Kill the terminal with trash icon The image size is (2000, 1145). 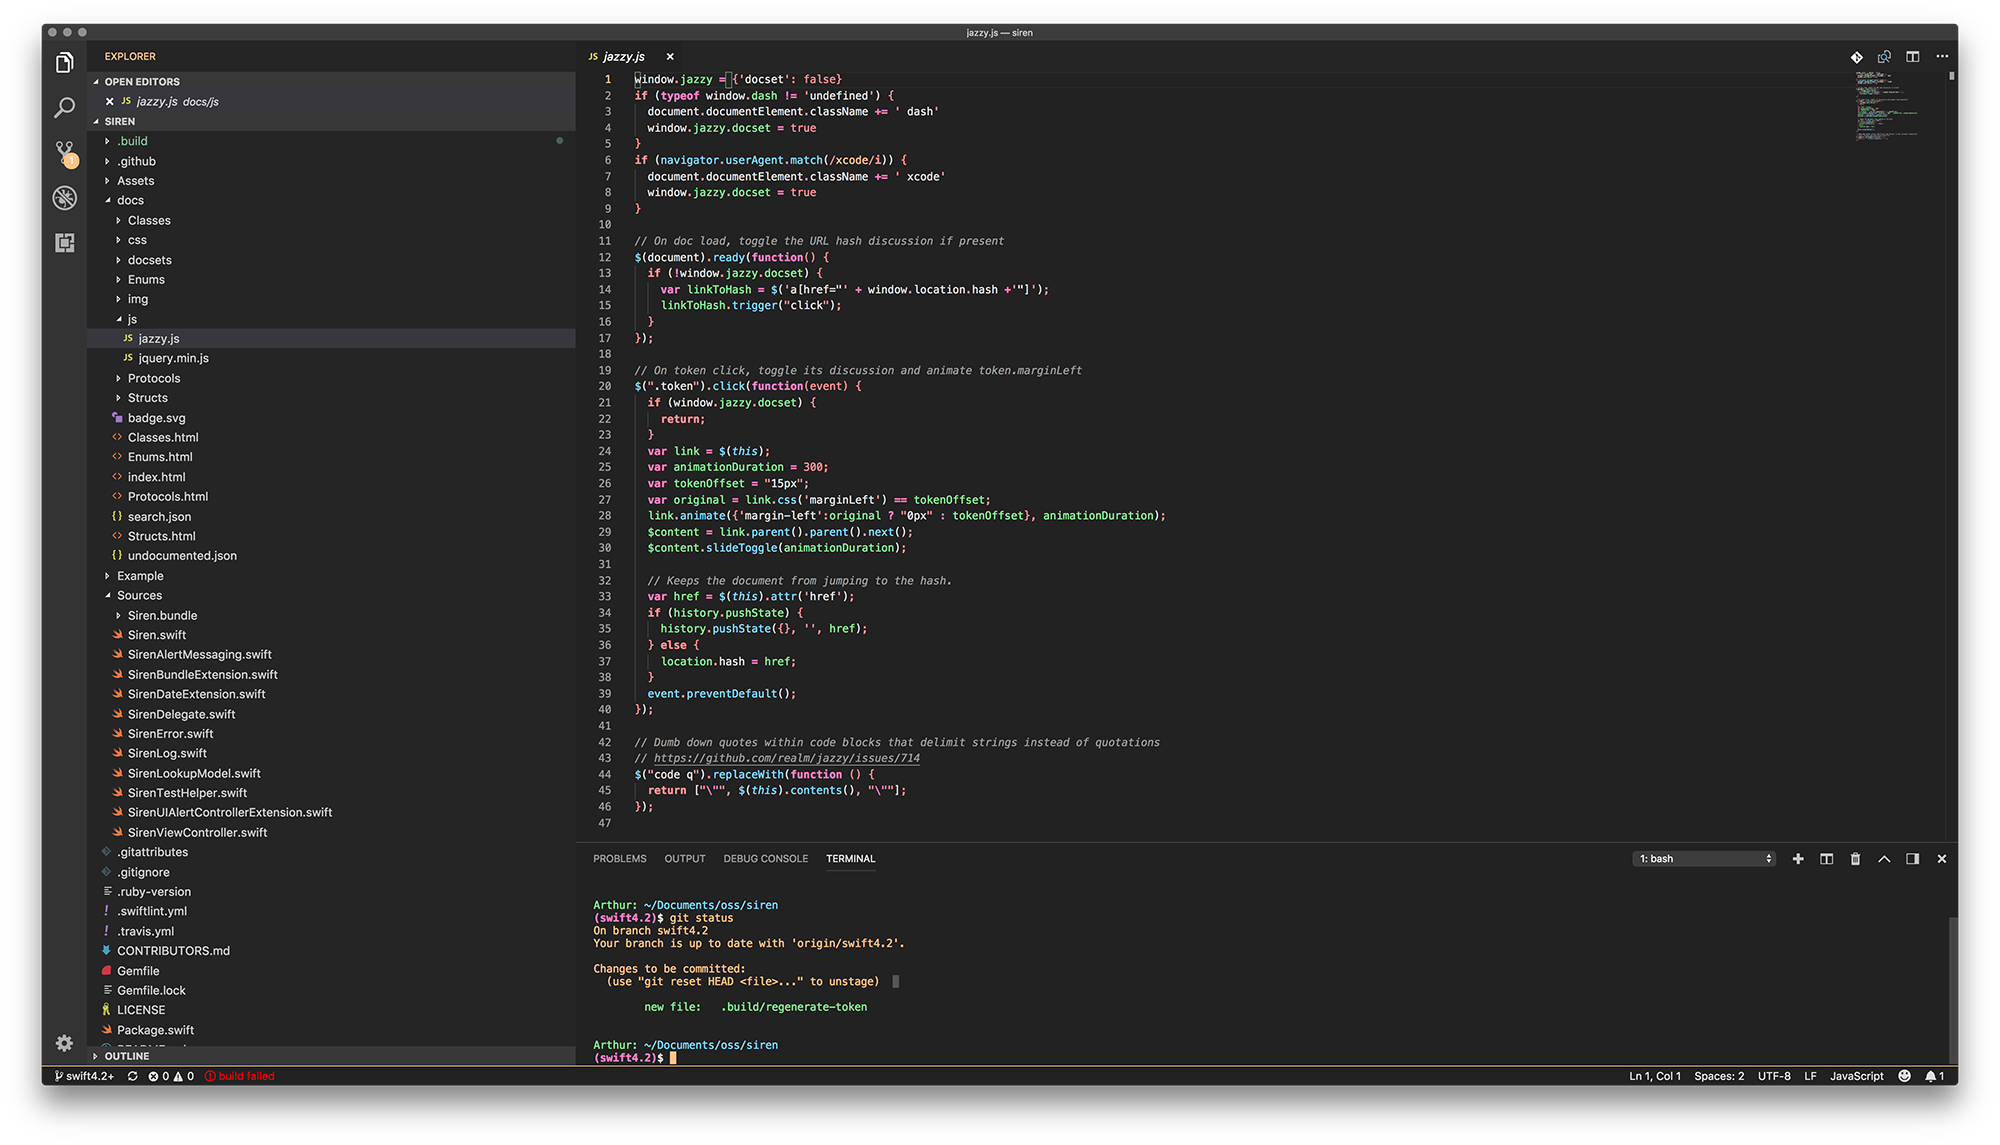click(x=1855, y=859)
